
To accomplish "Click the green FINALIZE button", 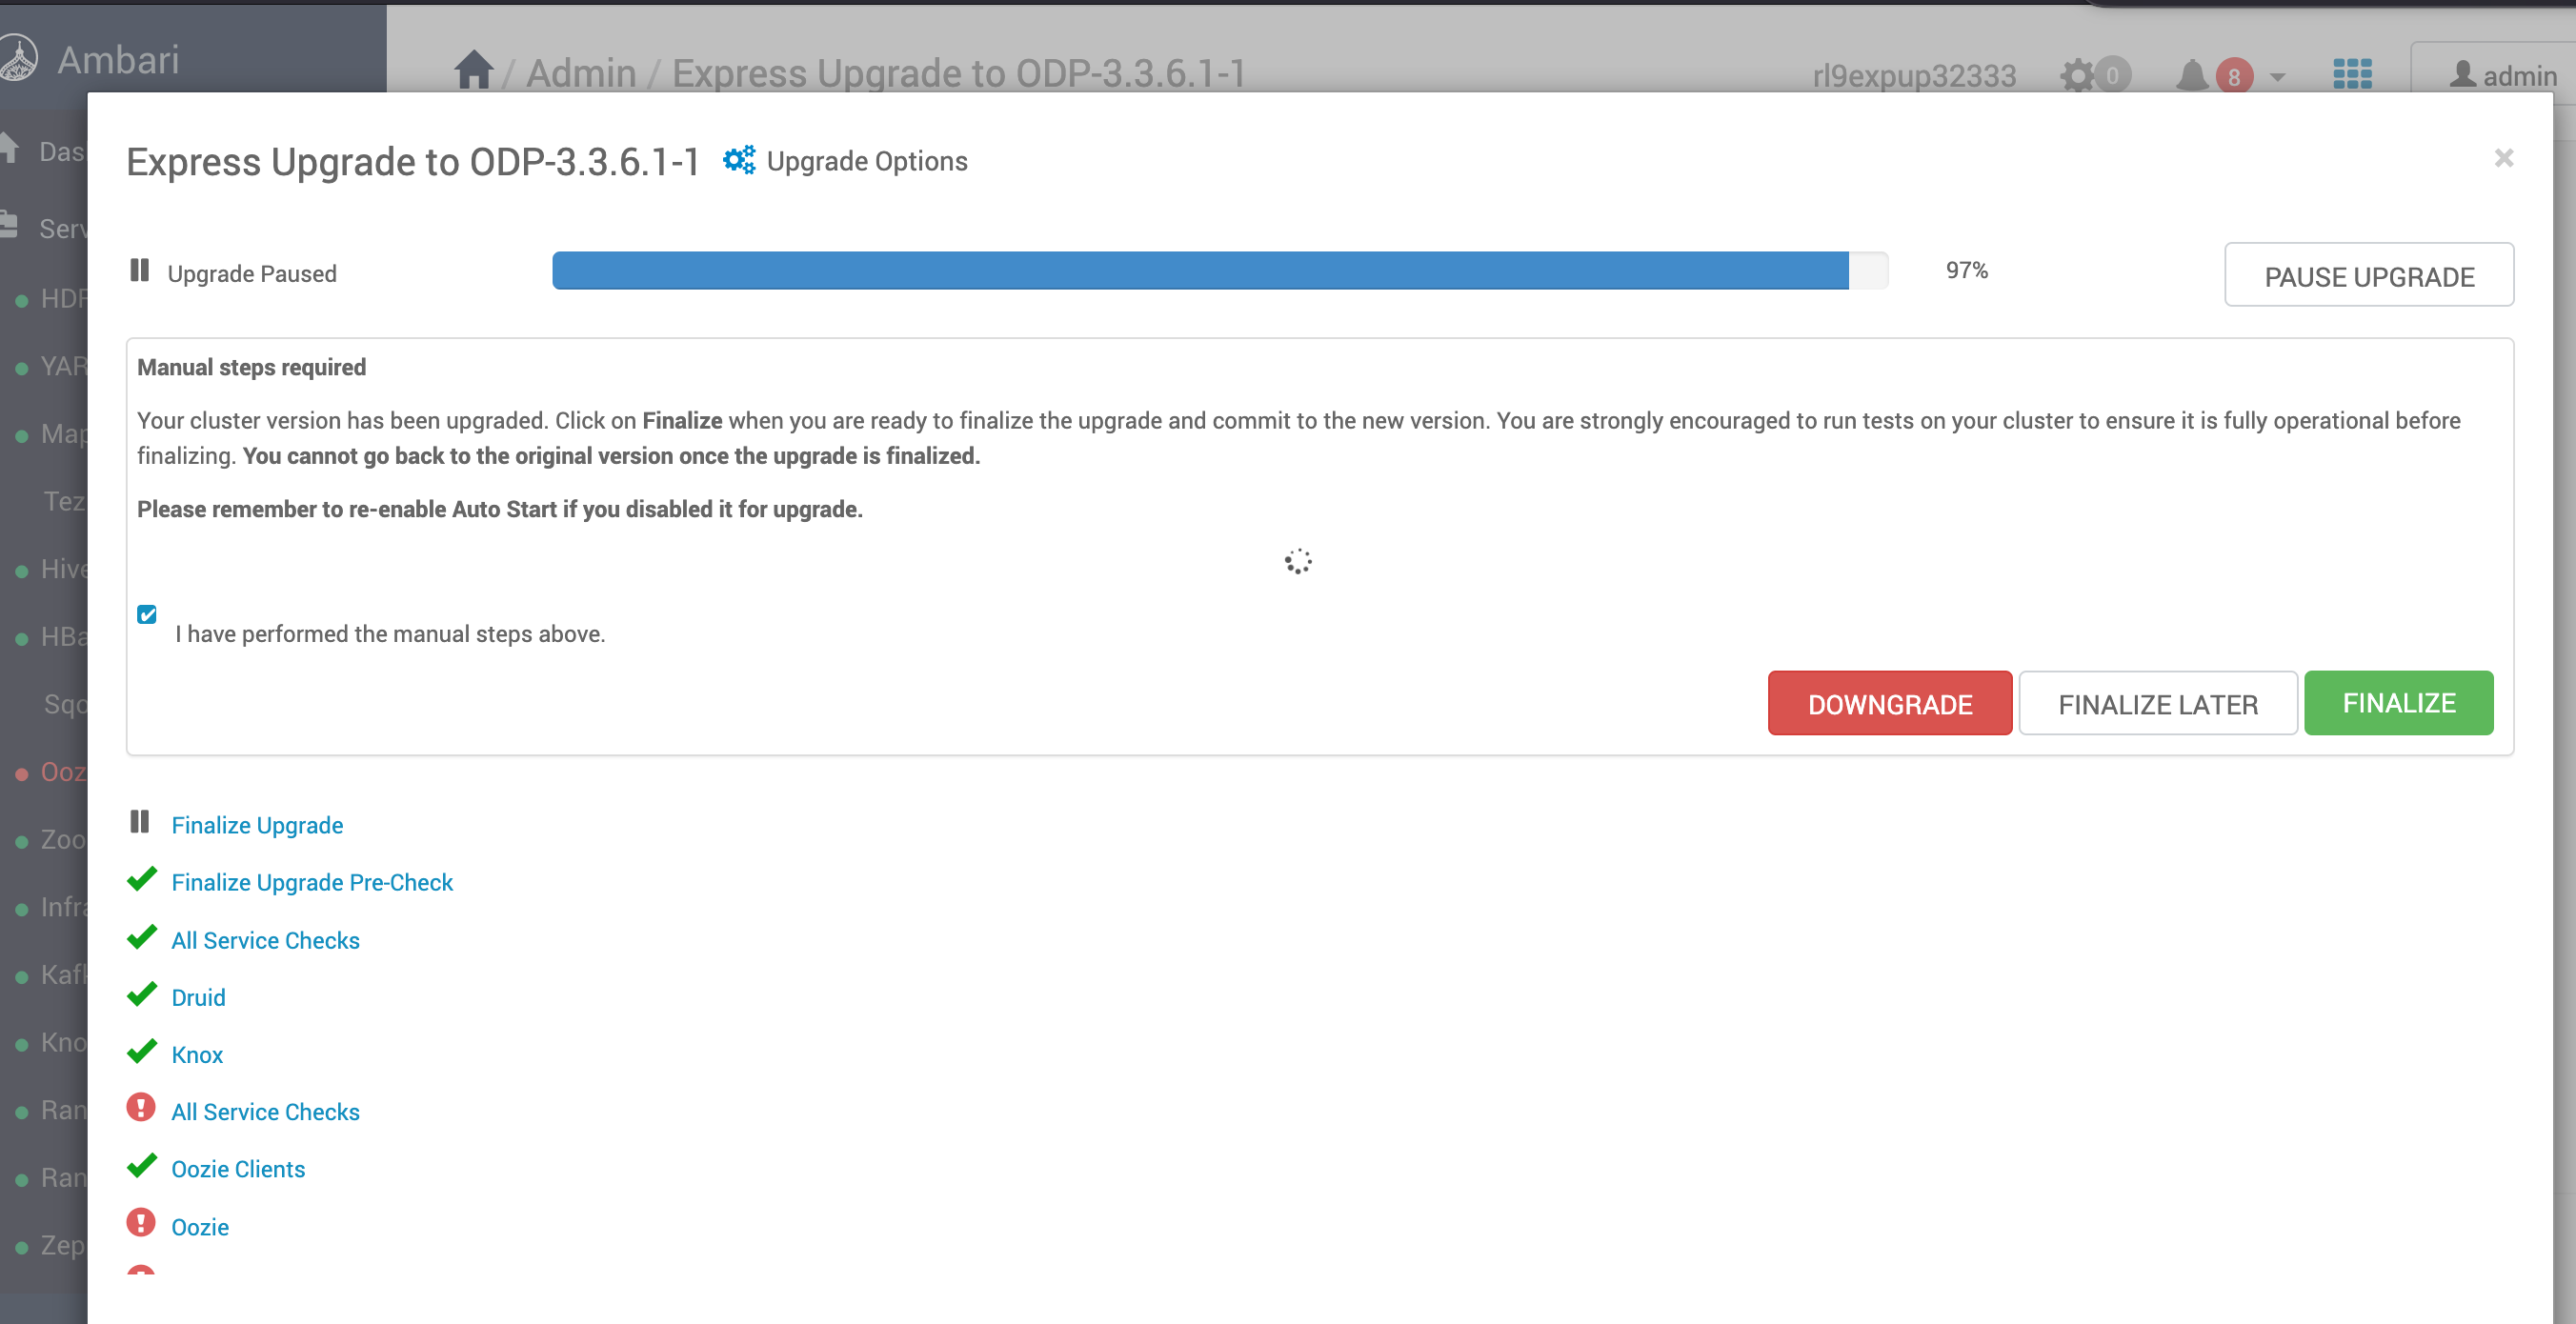I will coord(2398,703).
